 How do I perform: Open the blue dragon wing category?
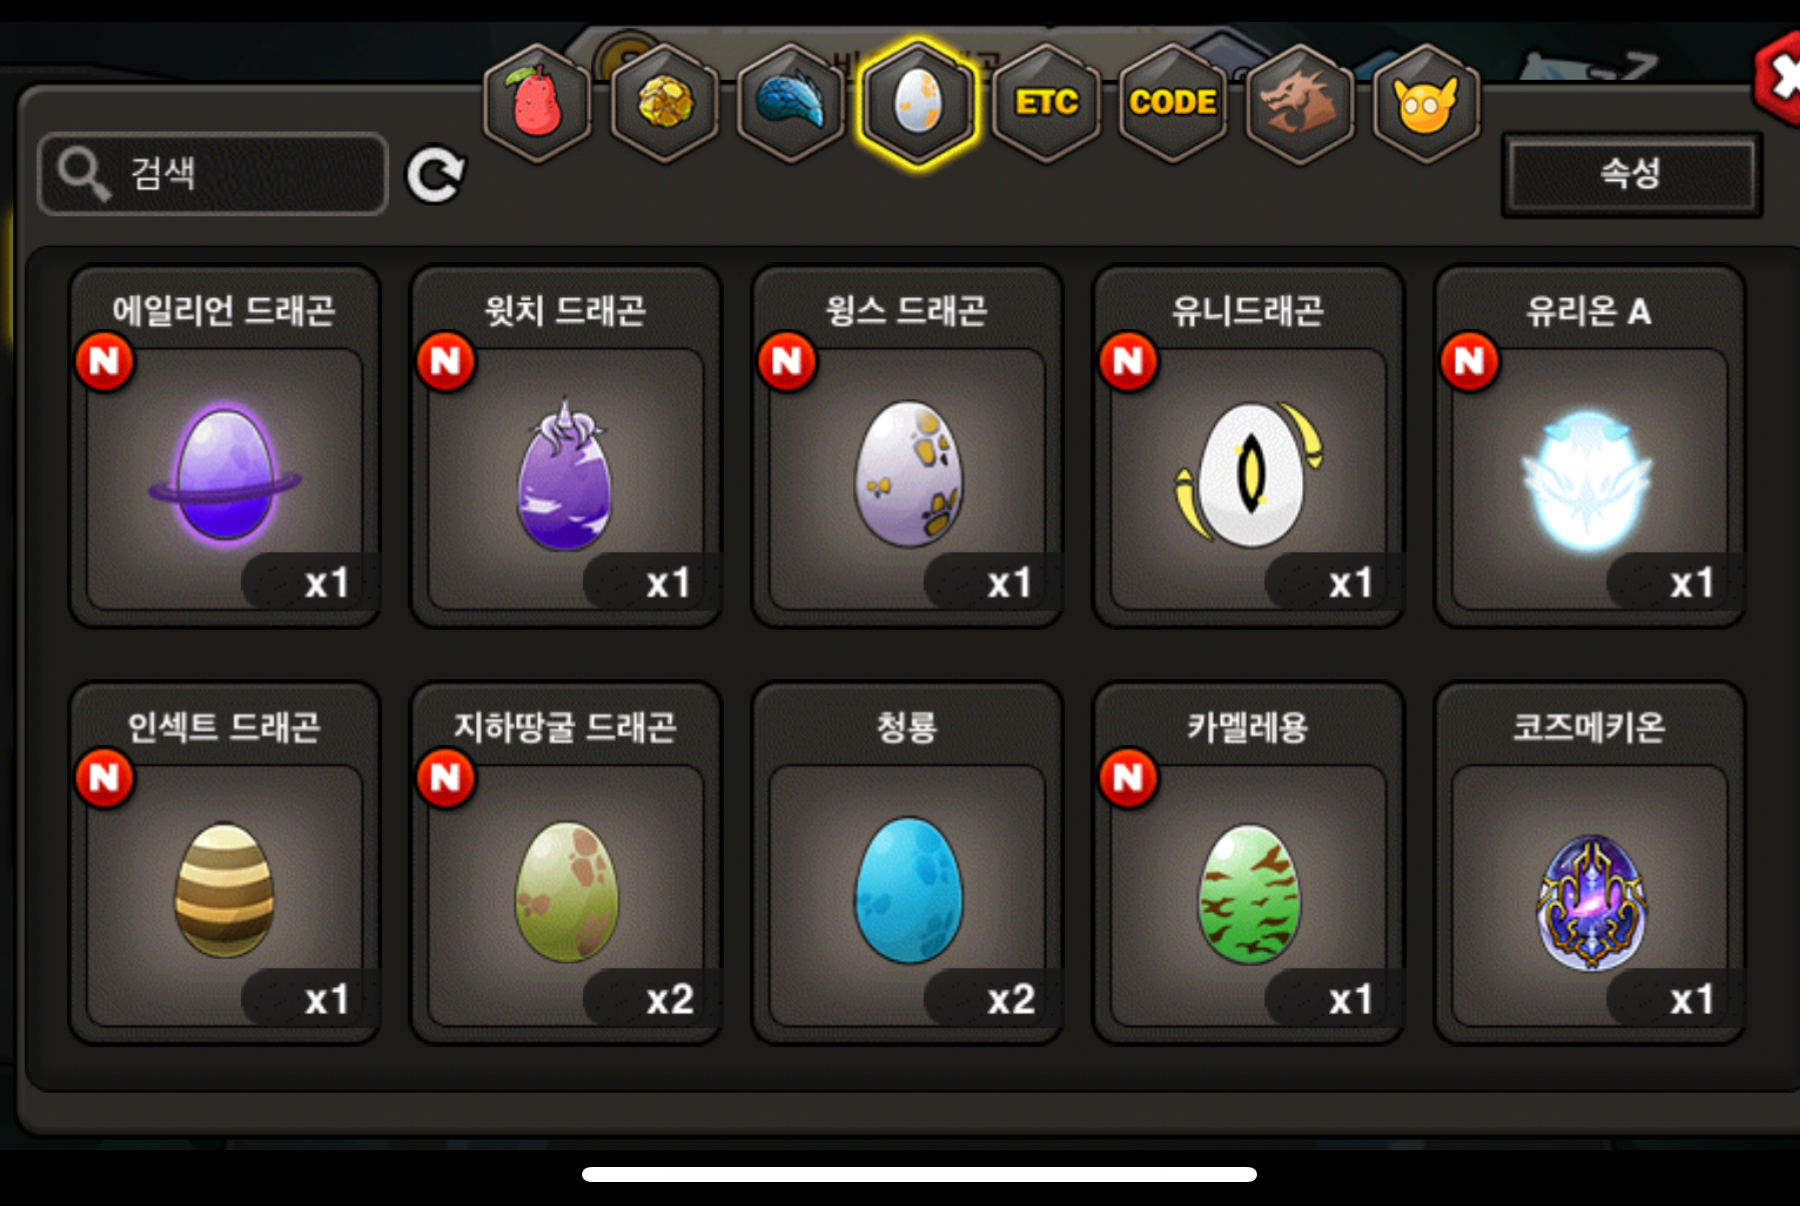[791, 103]
